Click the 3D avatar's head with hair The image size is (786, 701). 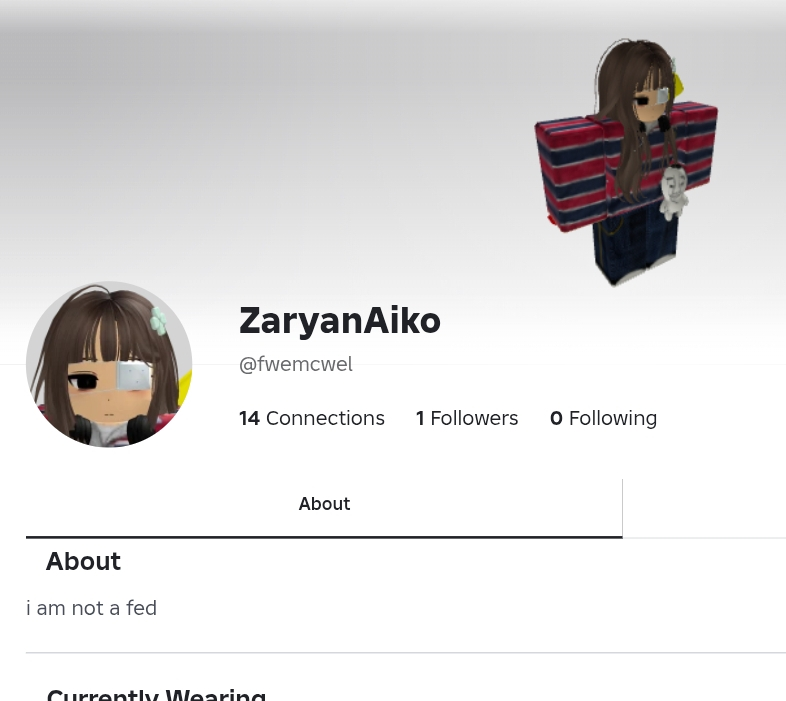[x=637, y=84]
